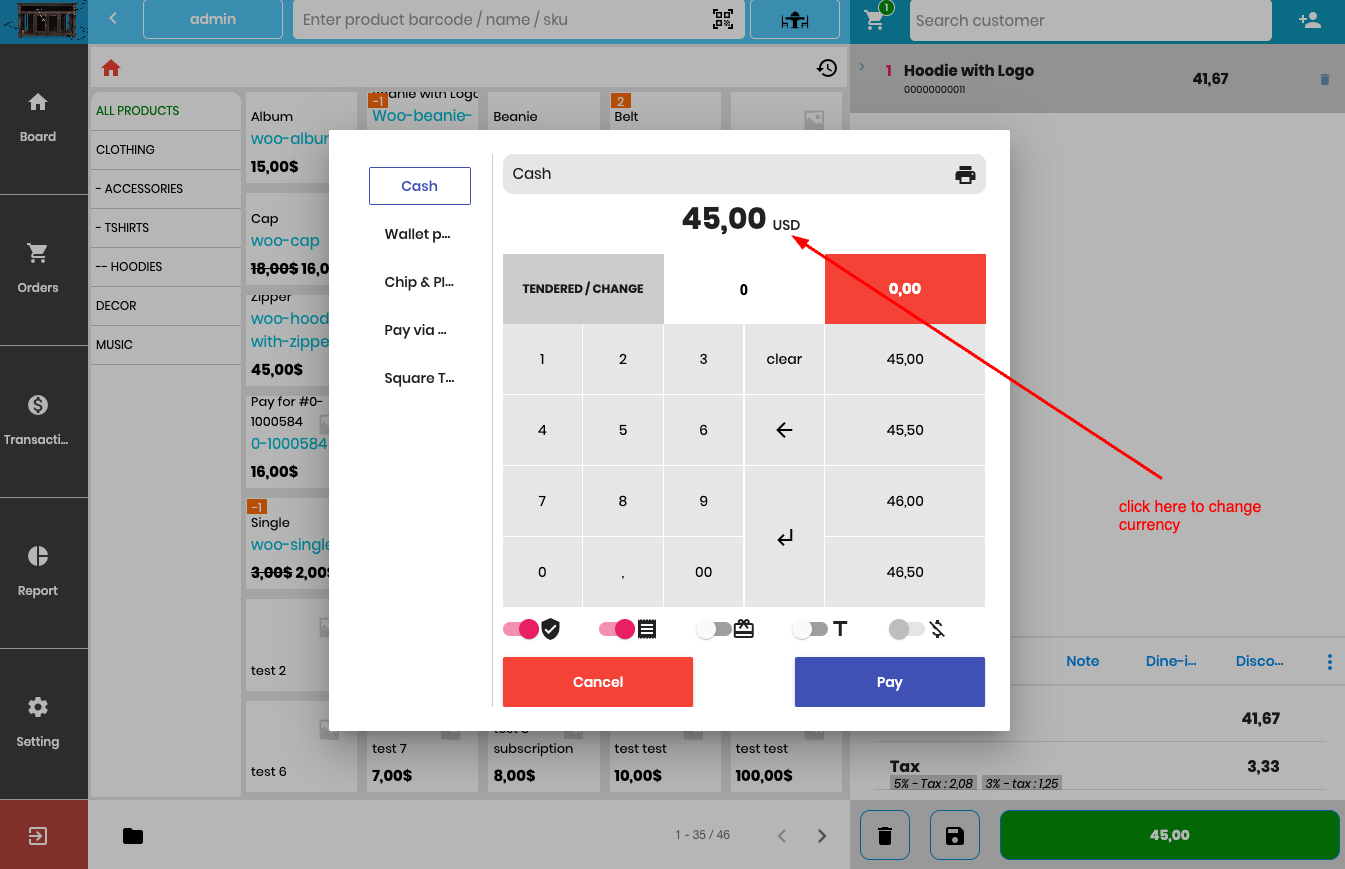
Task: Click the add customer icon
Action: pyautogui.click(x=1308, y=20)
